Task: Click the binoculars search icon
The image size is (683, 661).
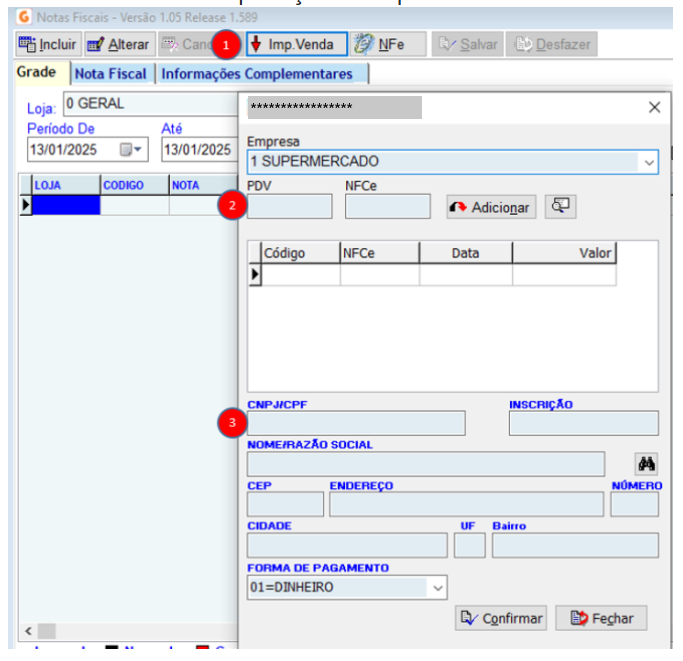Action: [x=646, y=464]
